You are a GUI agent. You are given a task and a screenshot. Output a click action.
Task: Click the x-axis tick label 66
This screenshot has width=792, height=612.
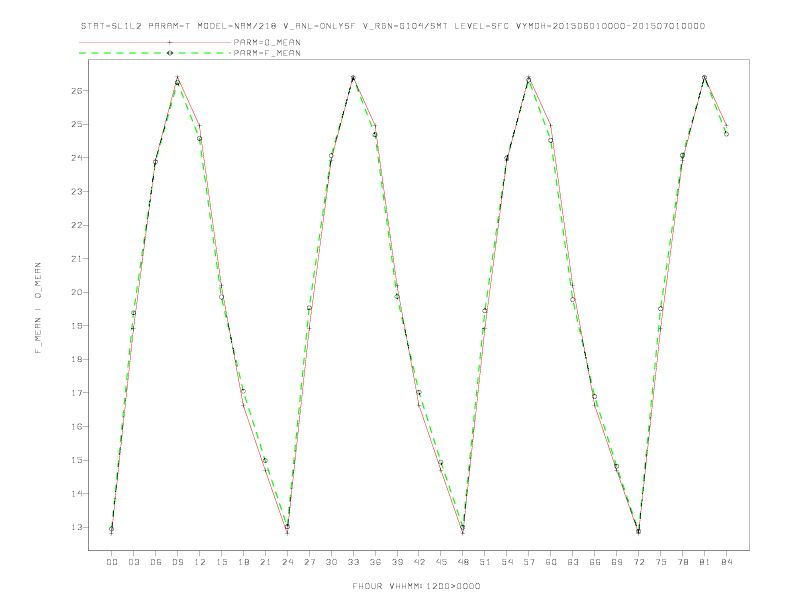point(595,562)
